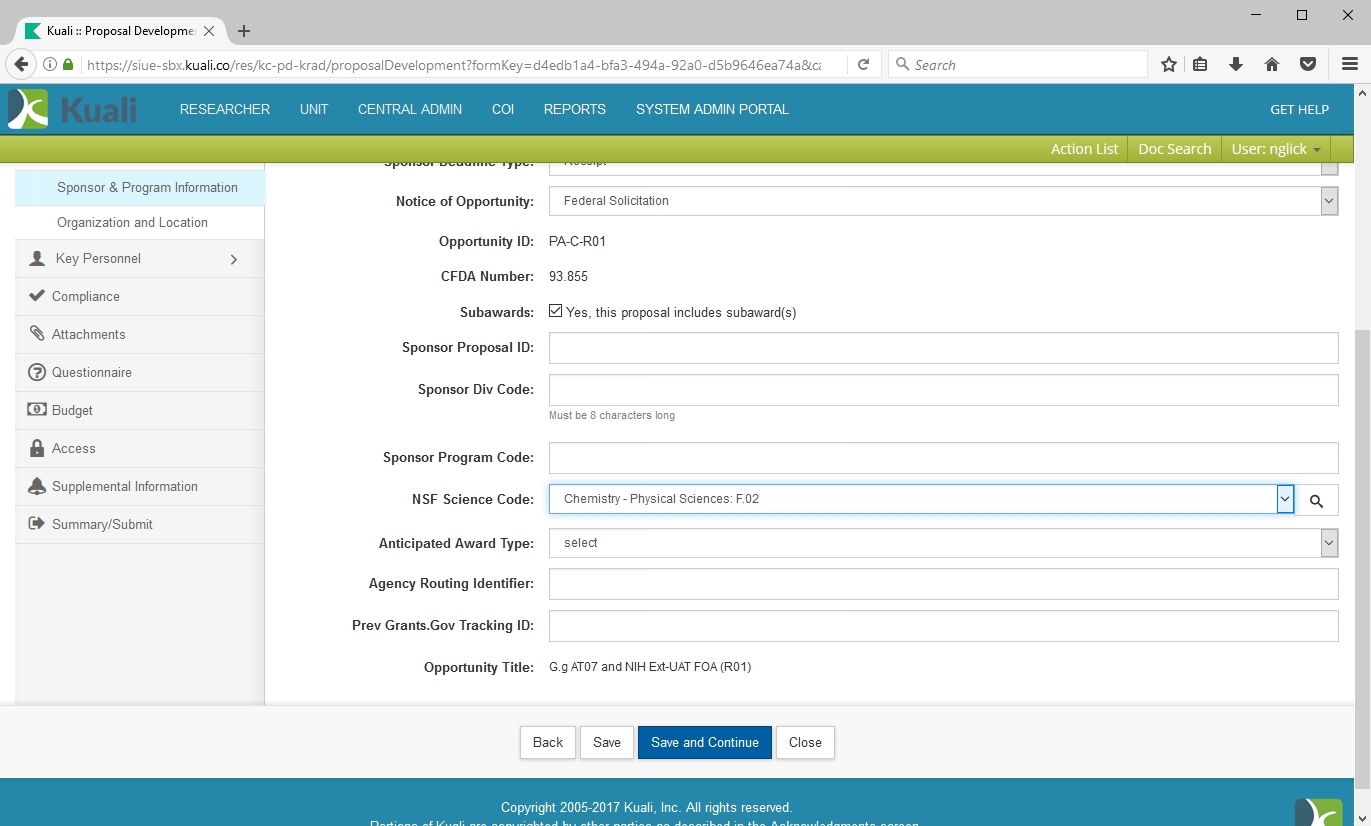Open the Access lock section
This screenshot has width=1371, height=826.
pyautogui.click(x=73, y=448)
